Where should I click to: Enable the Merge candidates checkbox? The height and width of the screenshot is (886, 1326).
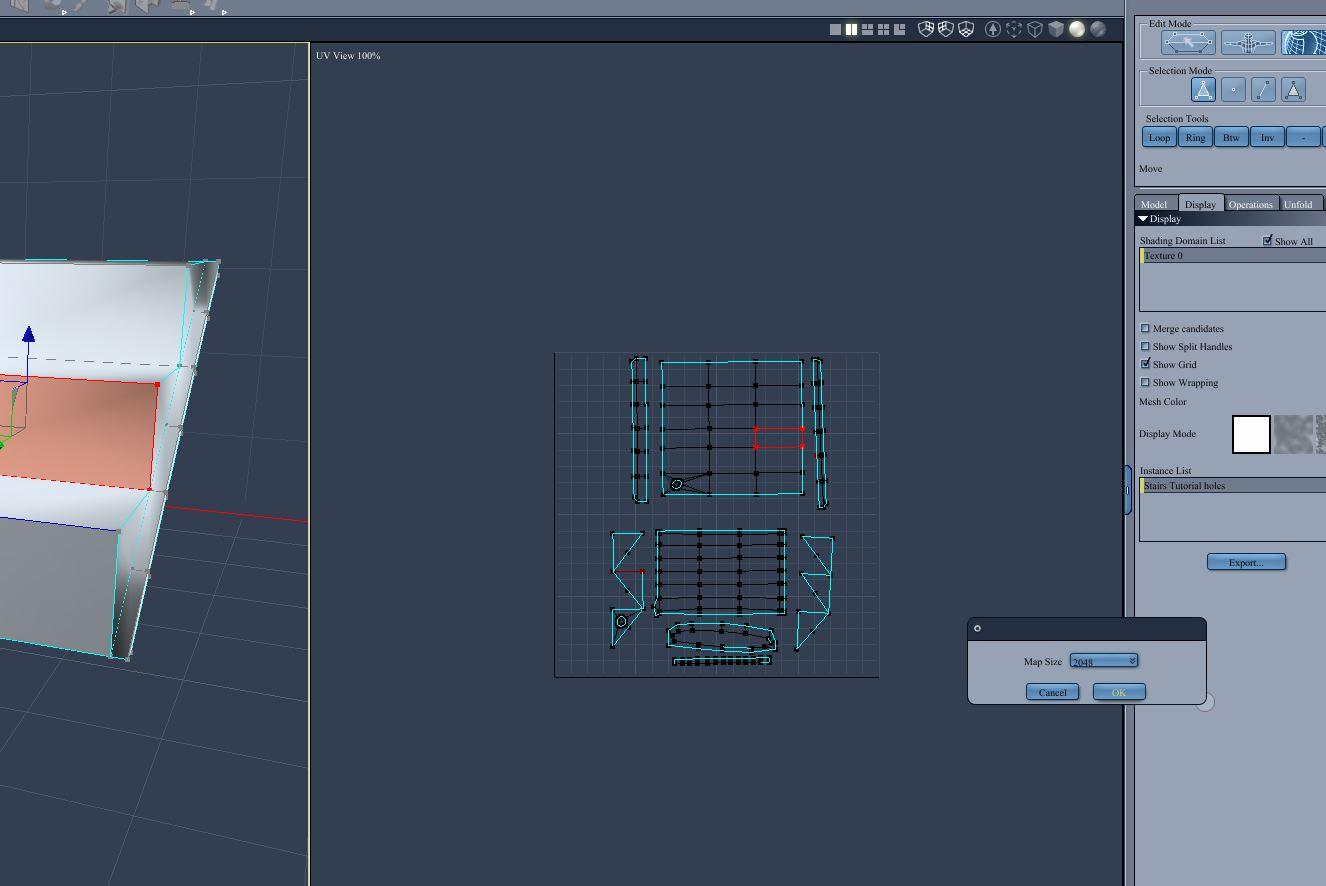(x=1146, y=328)
